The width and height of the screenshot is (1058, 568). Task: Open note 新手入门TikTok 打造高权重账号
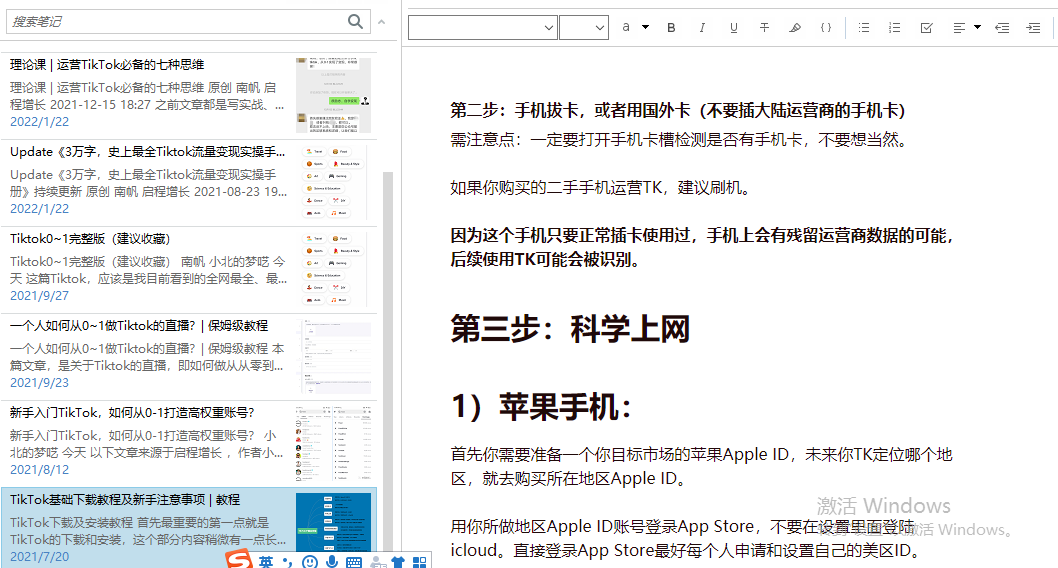pyautogui.click(x=189, y=444)
